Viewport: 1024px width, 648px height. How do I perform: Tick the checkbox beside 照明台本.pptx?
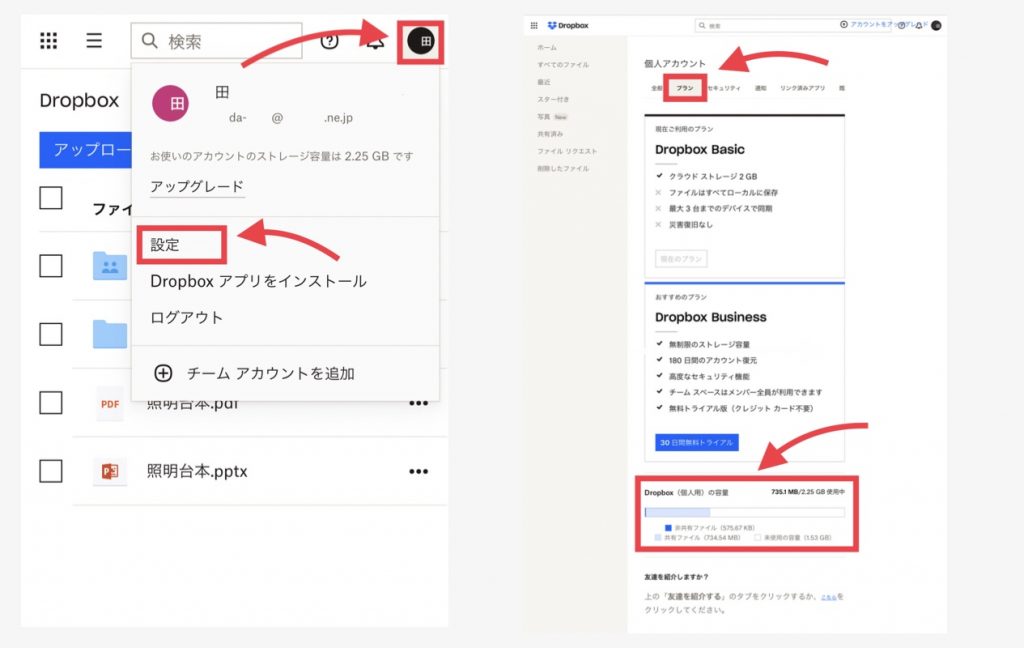pos(51,471)
